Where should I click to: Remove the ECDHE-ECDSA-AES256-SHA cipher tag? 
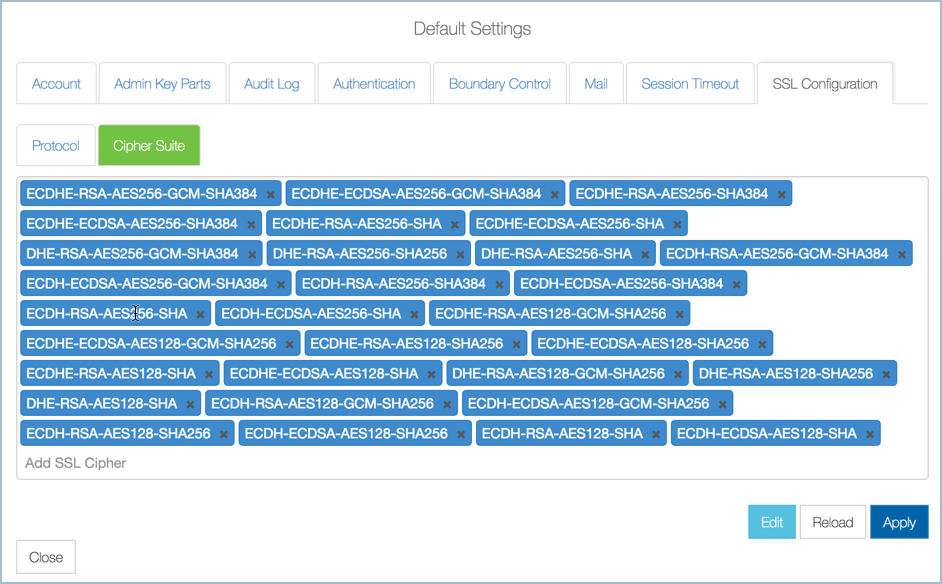677,225
